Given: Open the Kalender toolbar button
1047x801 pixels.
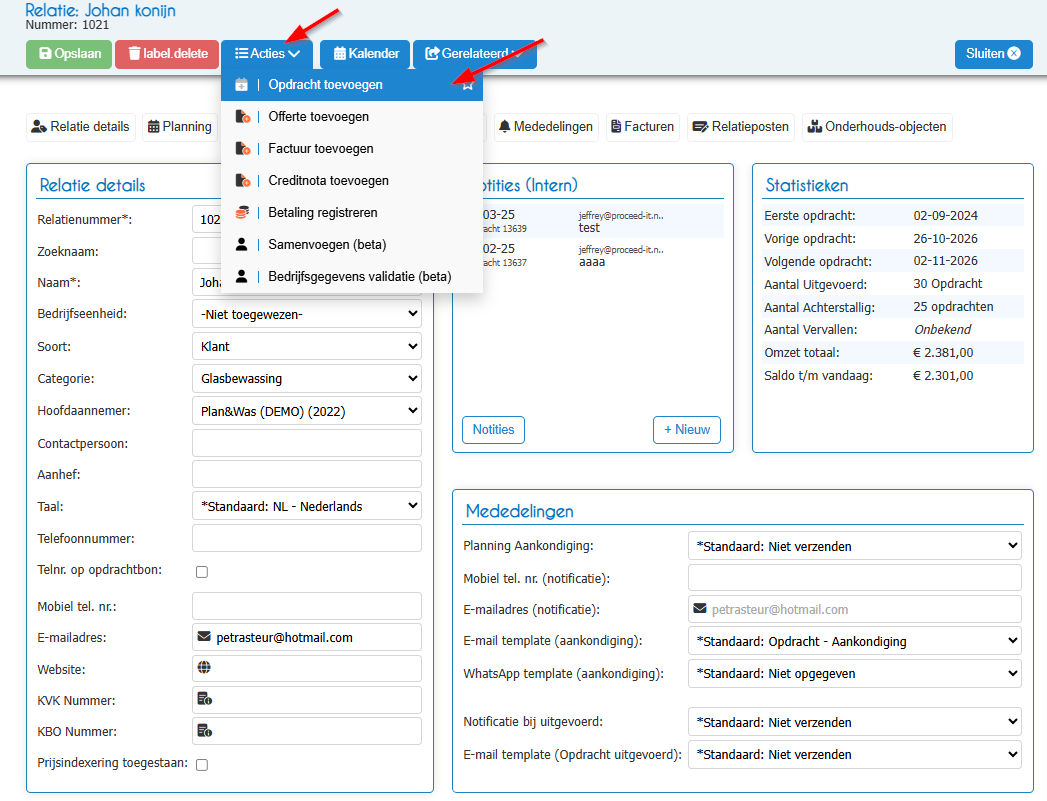Looking at the screenshot, I should 365,54.
